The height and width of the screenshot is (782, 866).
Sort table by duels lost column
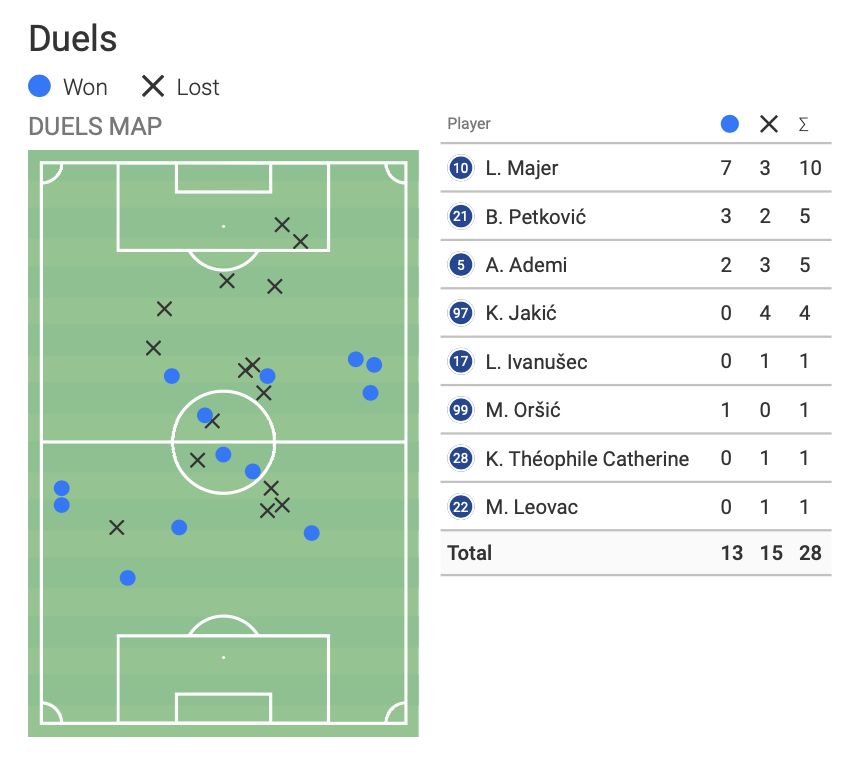[x=768, y=124]
